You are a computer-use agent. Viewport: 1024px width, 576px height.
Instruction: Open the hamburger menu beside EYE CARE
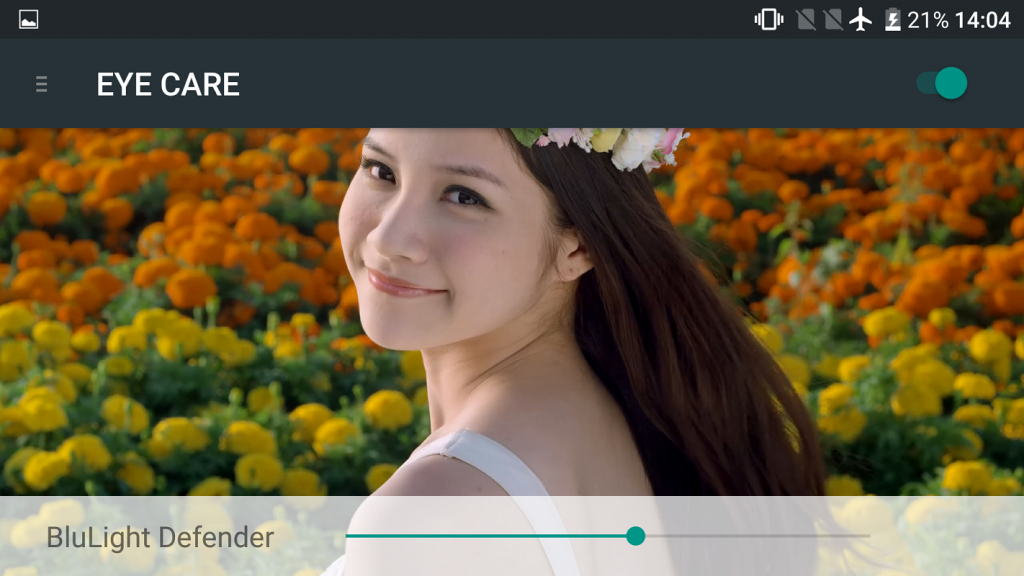[x=41, y=84]
